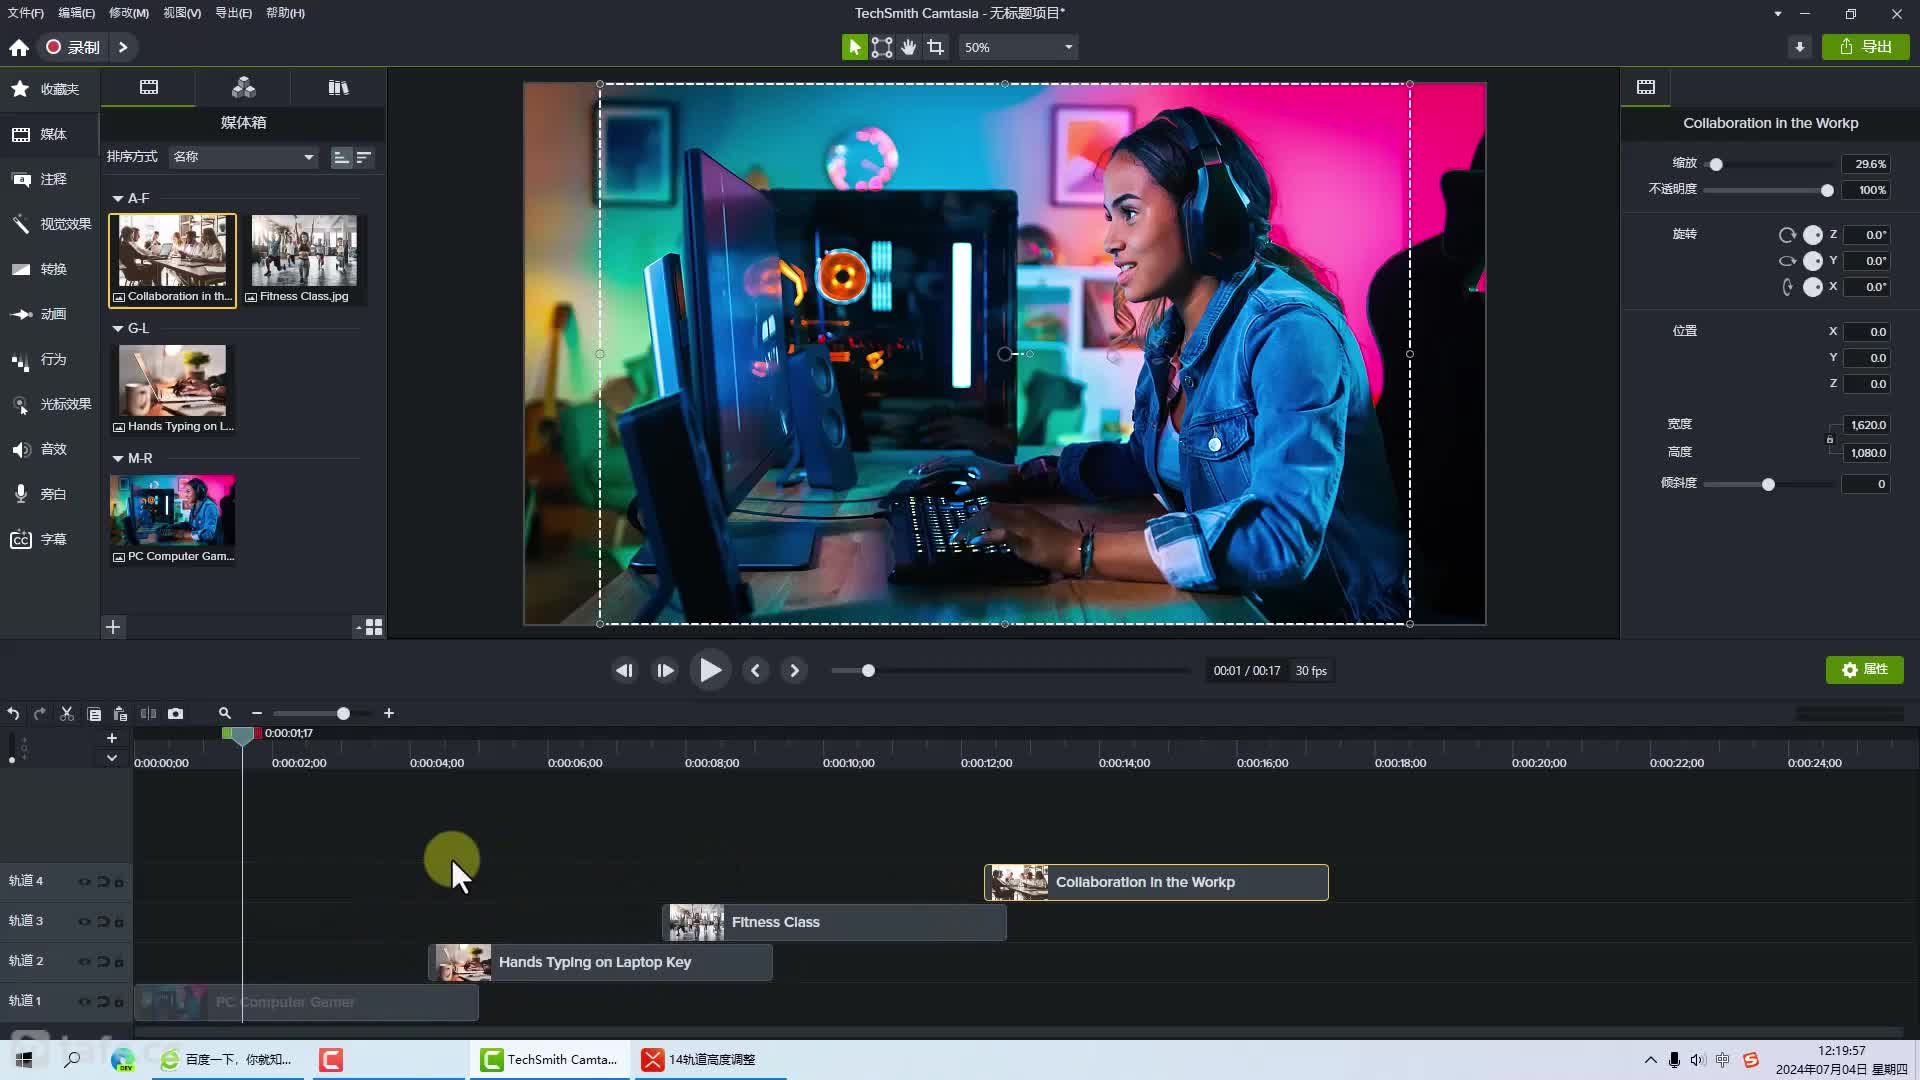Open the track options chevron below add track
This screenshot has height=1080, width=1920.
pyautogui.click(x=112, y=758)
